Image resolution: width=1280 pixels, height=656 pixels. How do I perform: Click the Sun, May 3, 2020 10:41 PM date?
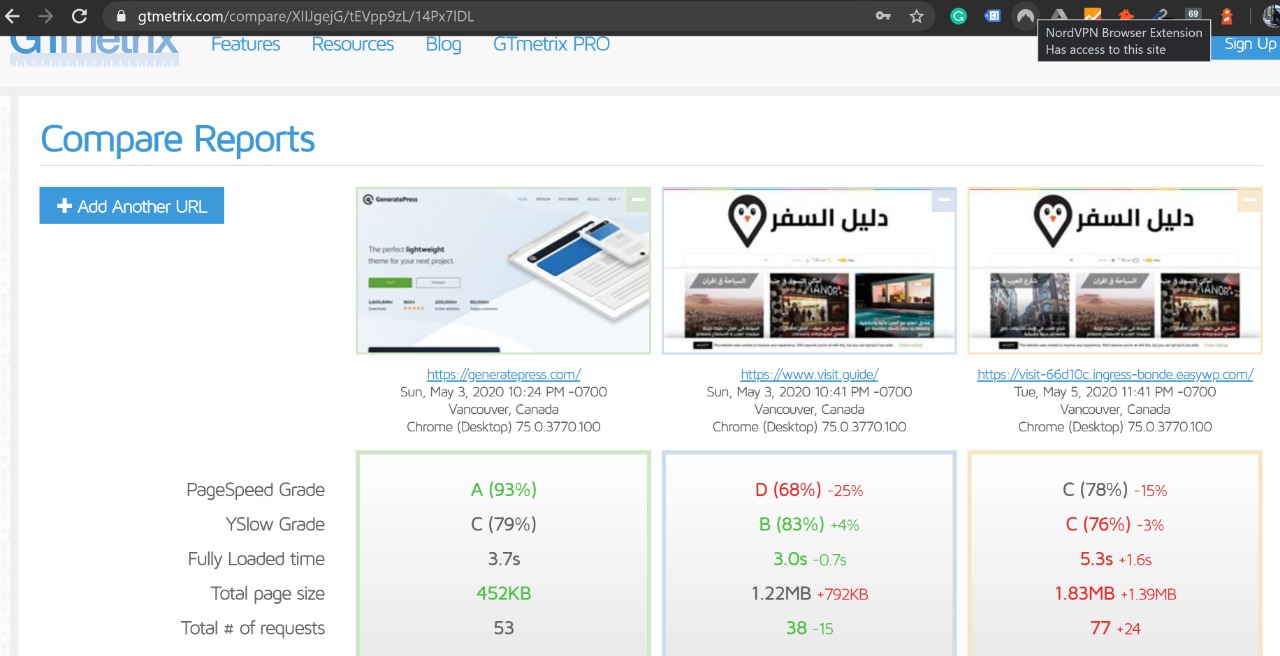point(809,392)
